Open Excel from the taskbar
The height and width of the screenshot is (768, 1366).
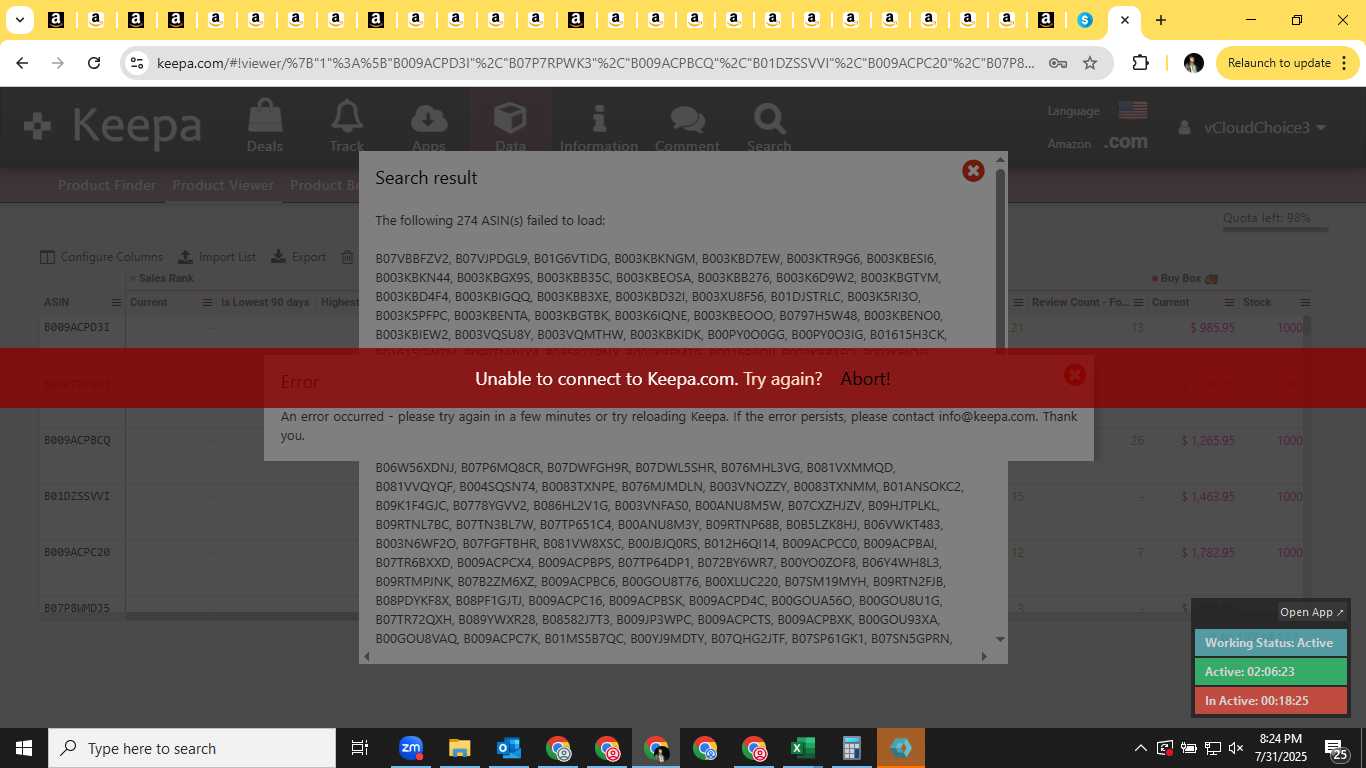[x=802, y=748]
